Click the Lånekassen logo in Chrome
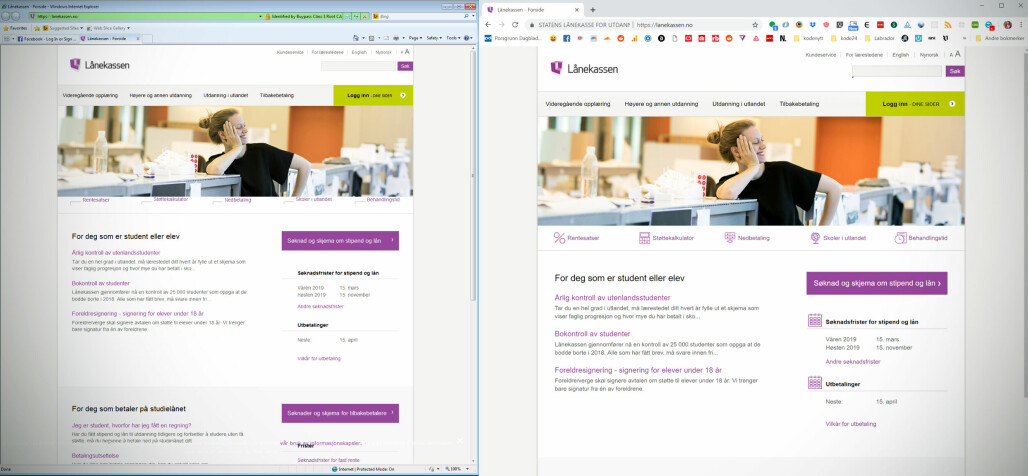 584,68
